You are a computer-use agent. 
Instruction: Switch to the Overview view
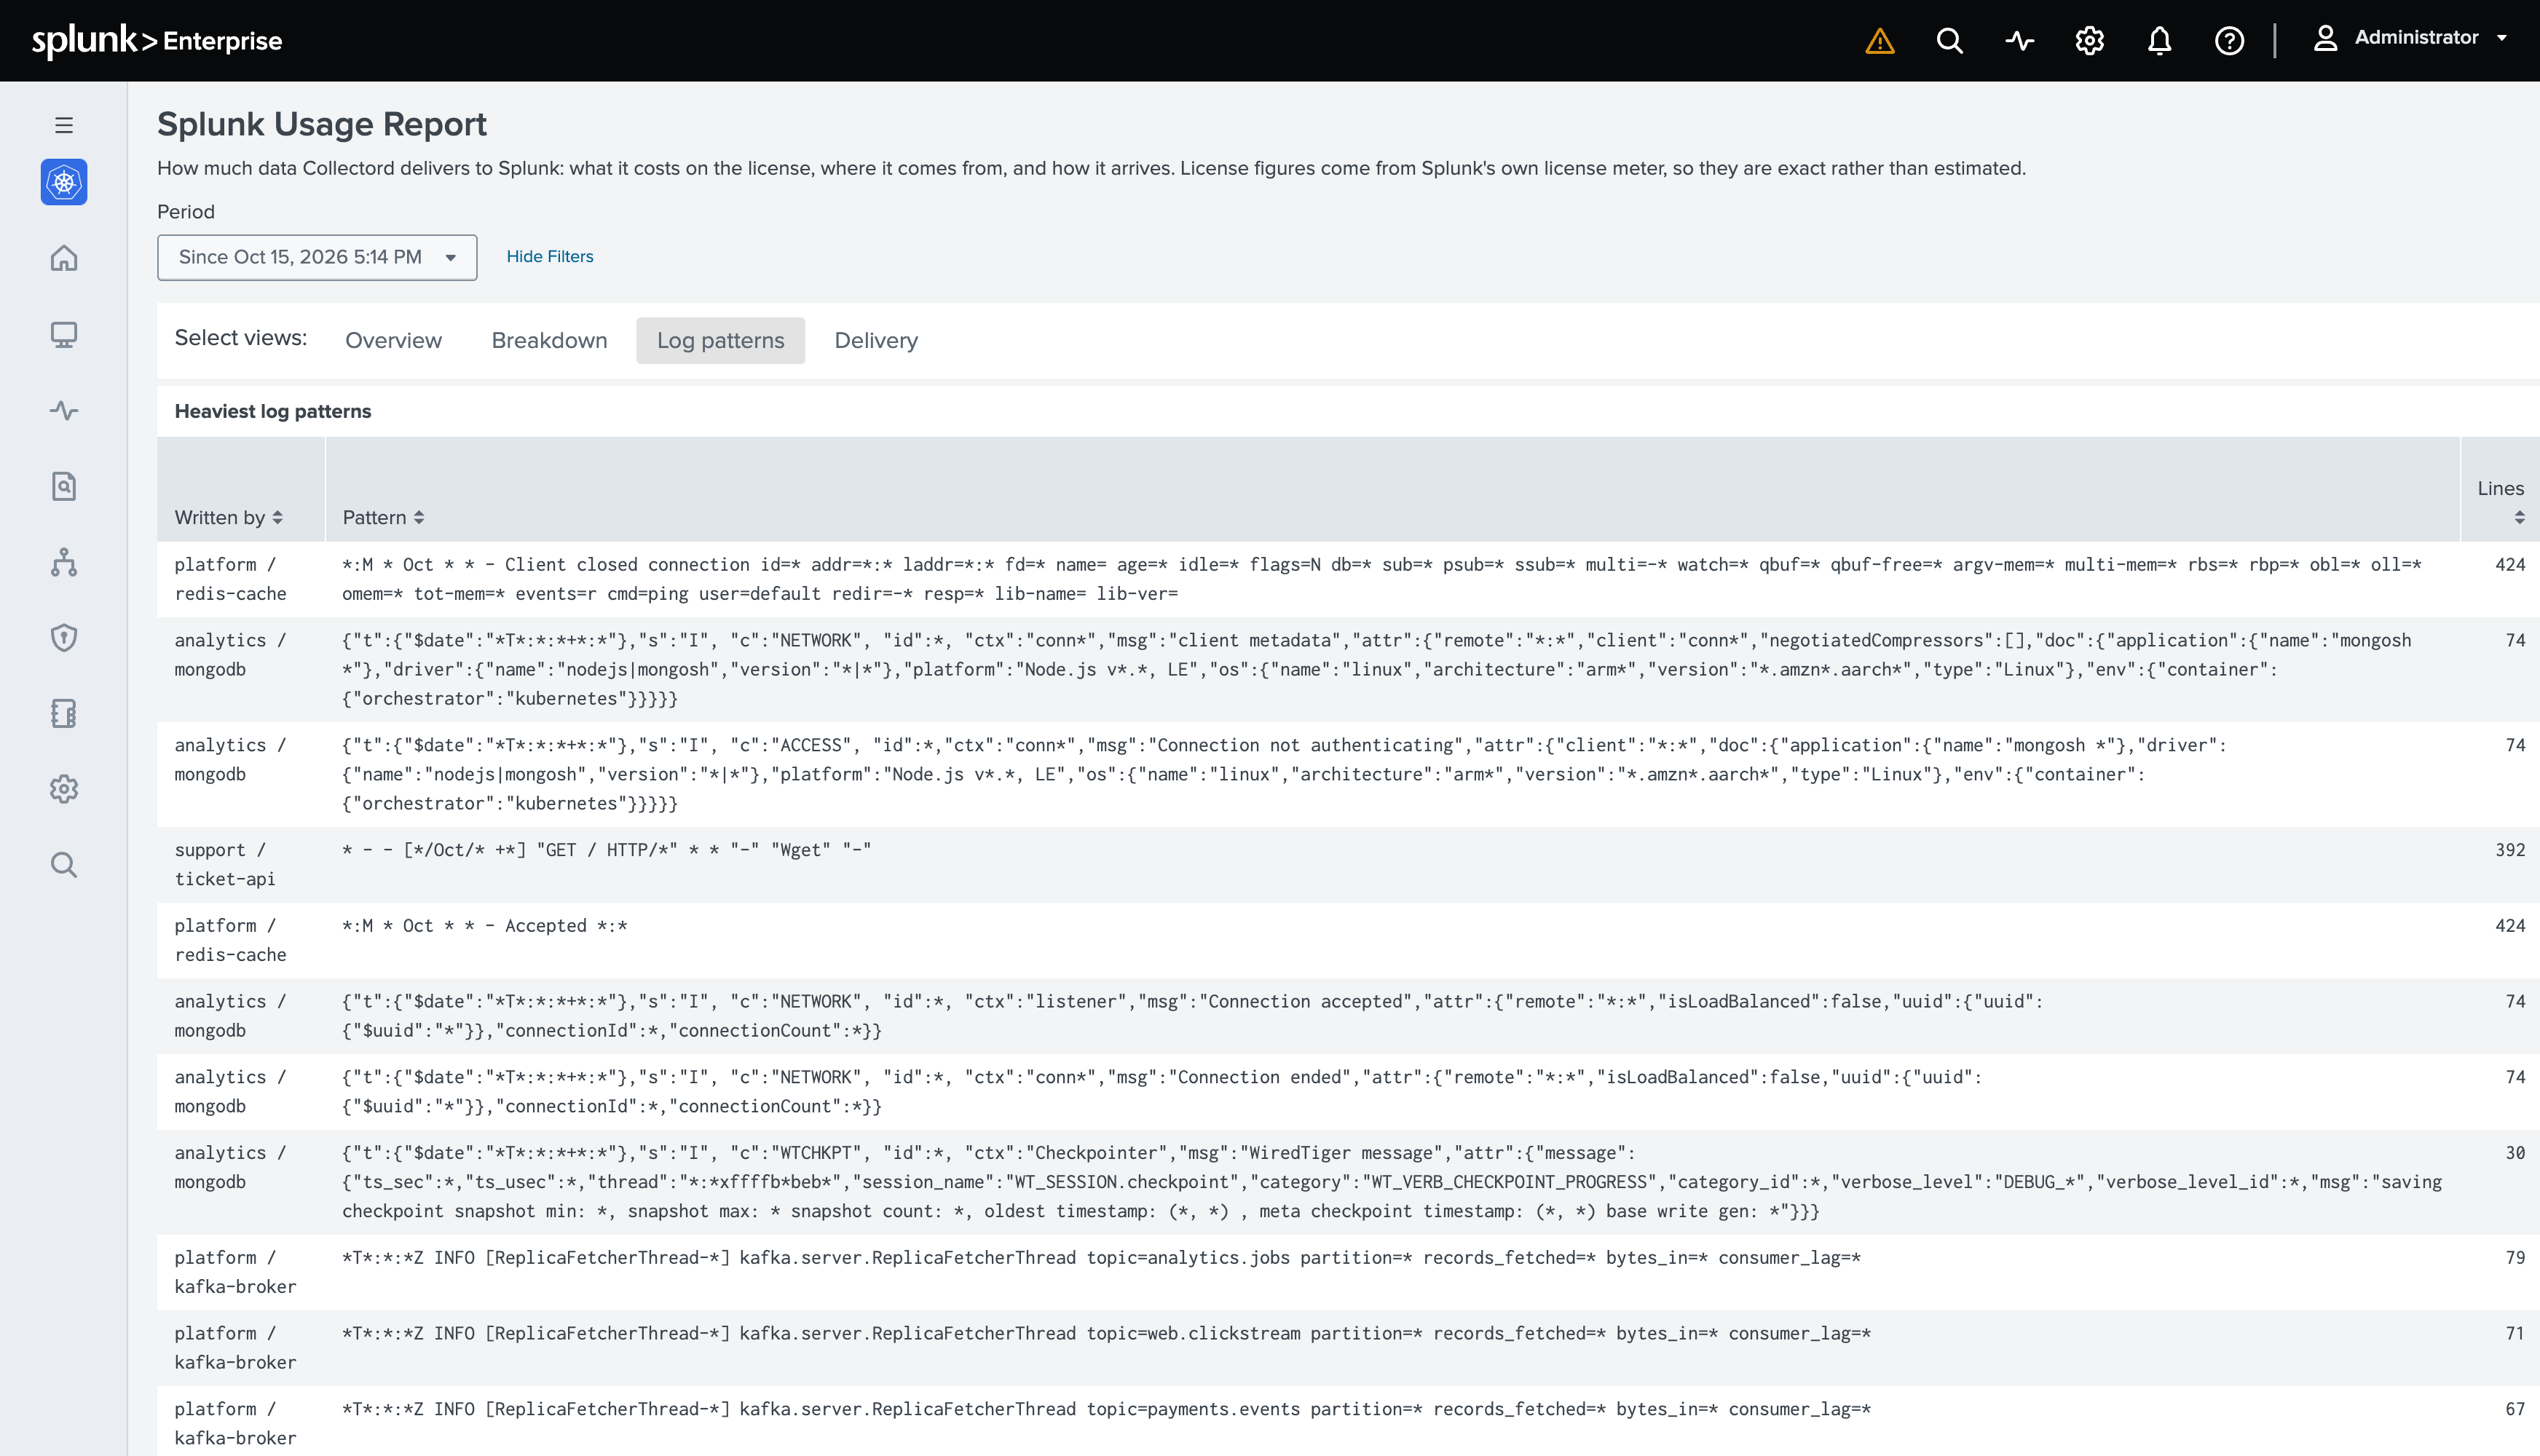(393, 340)
